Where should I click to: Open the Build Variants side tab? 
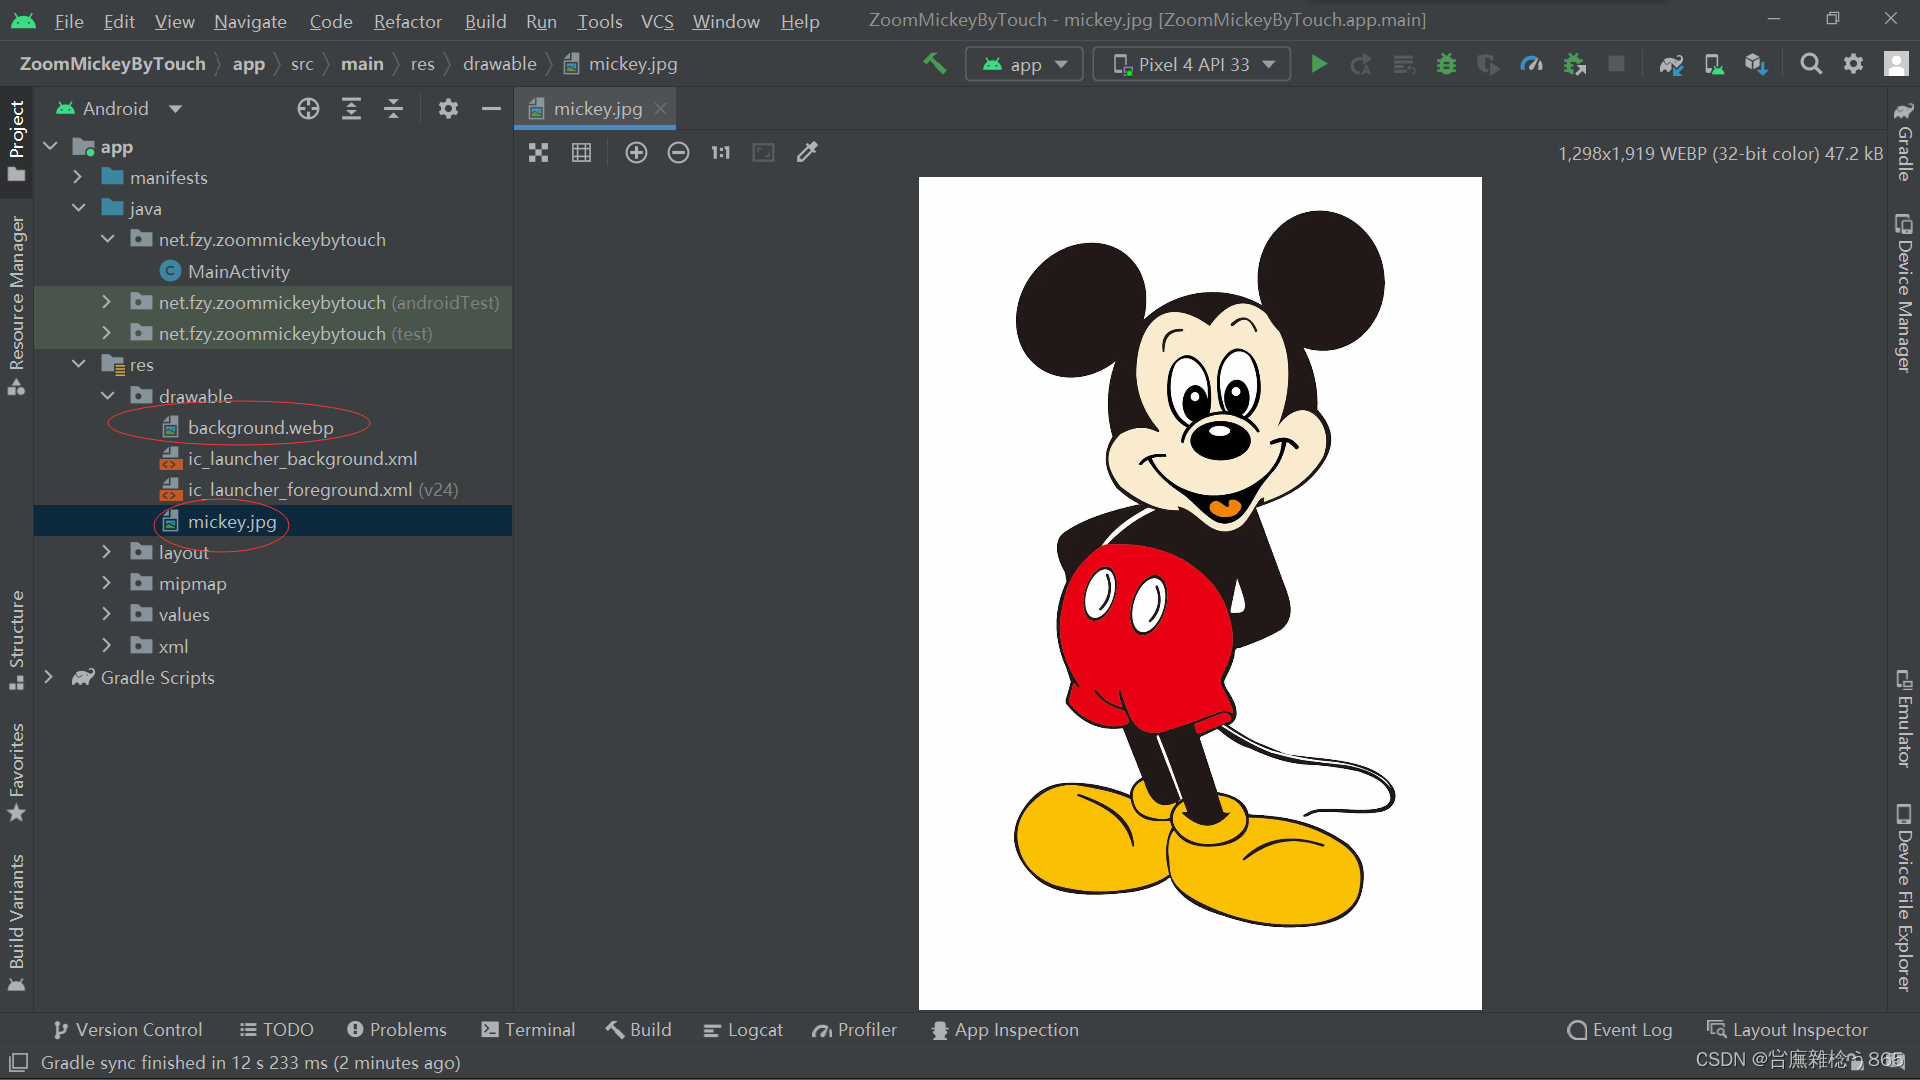click(17, 922)
